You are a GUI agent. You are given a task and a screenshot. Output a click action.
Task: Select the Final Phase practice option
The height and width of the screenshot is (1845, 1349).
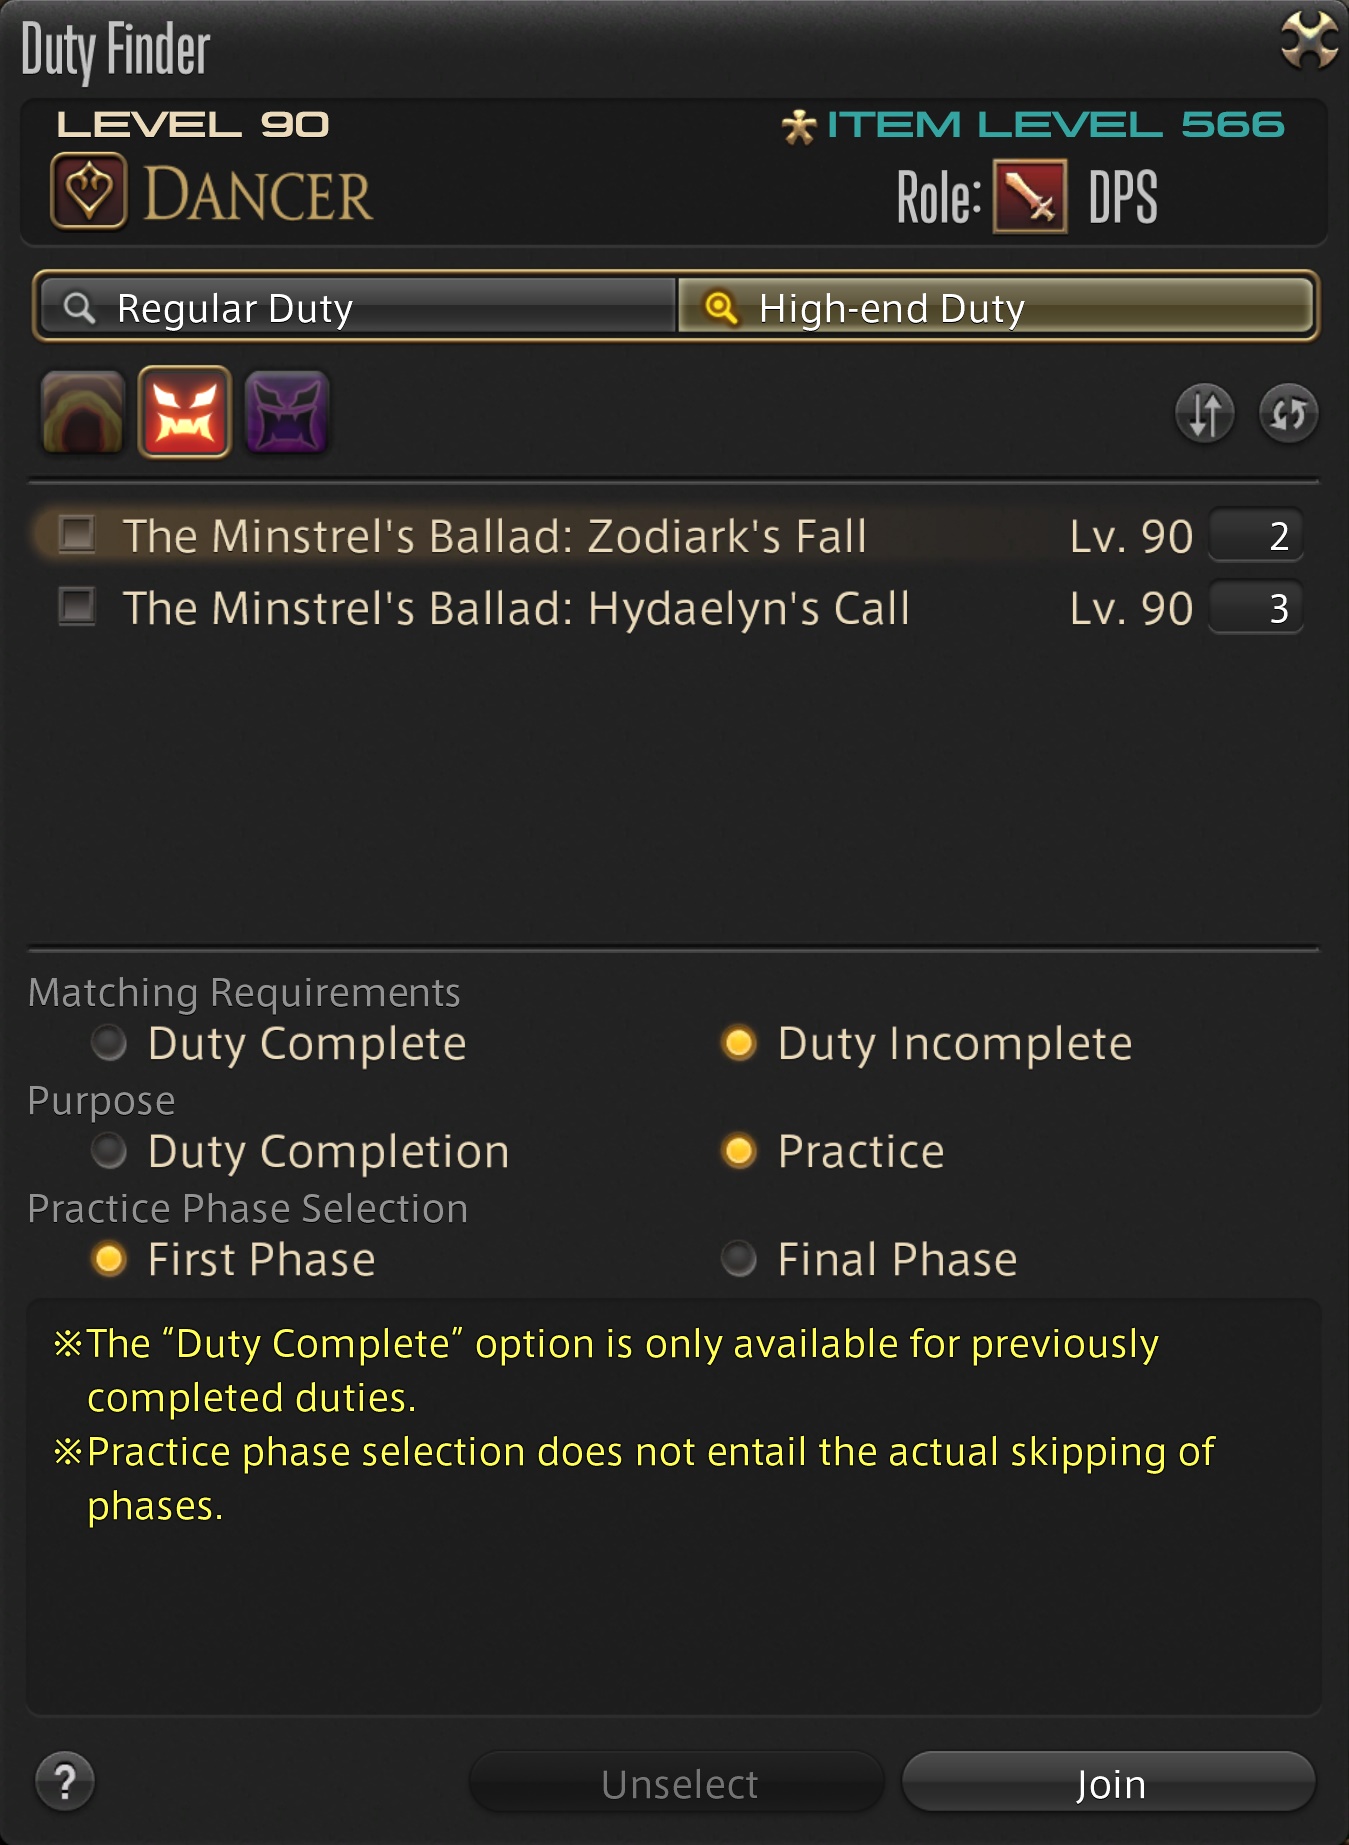(x=739, y=1259)
